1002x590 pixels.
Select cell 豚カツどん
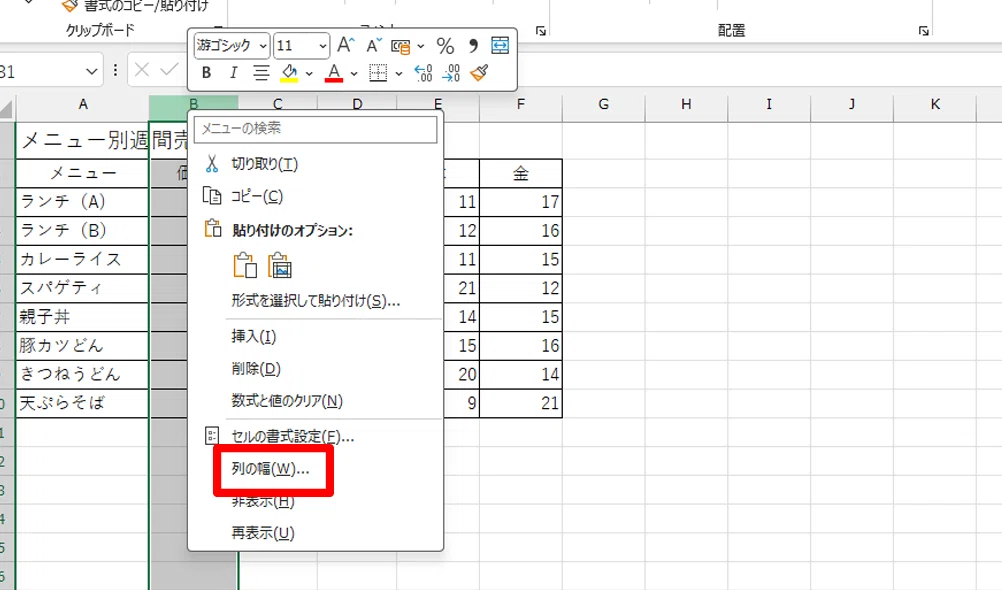click(x=82, y=346)
